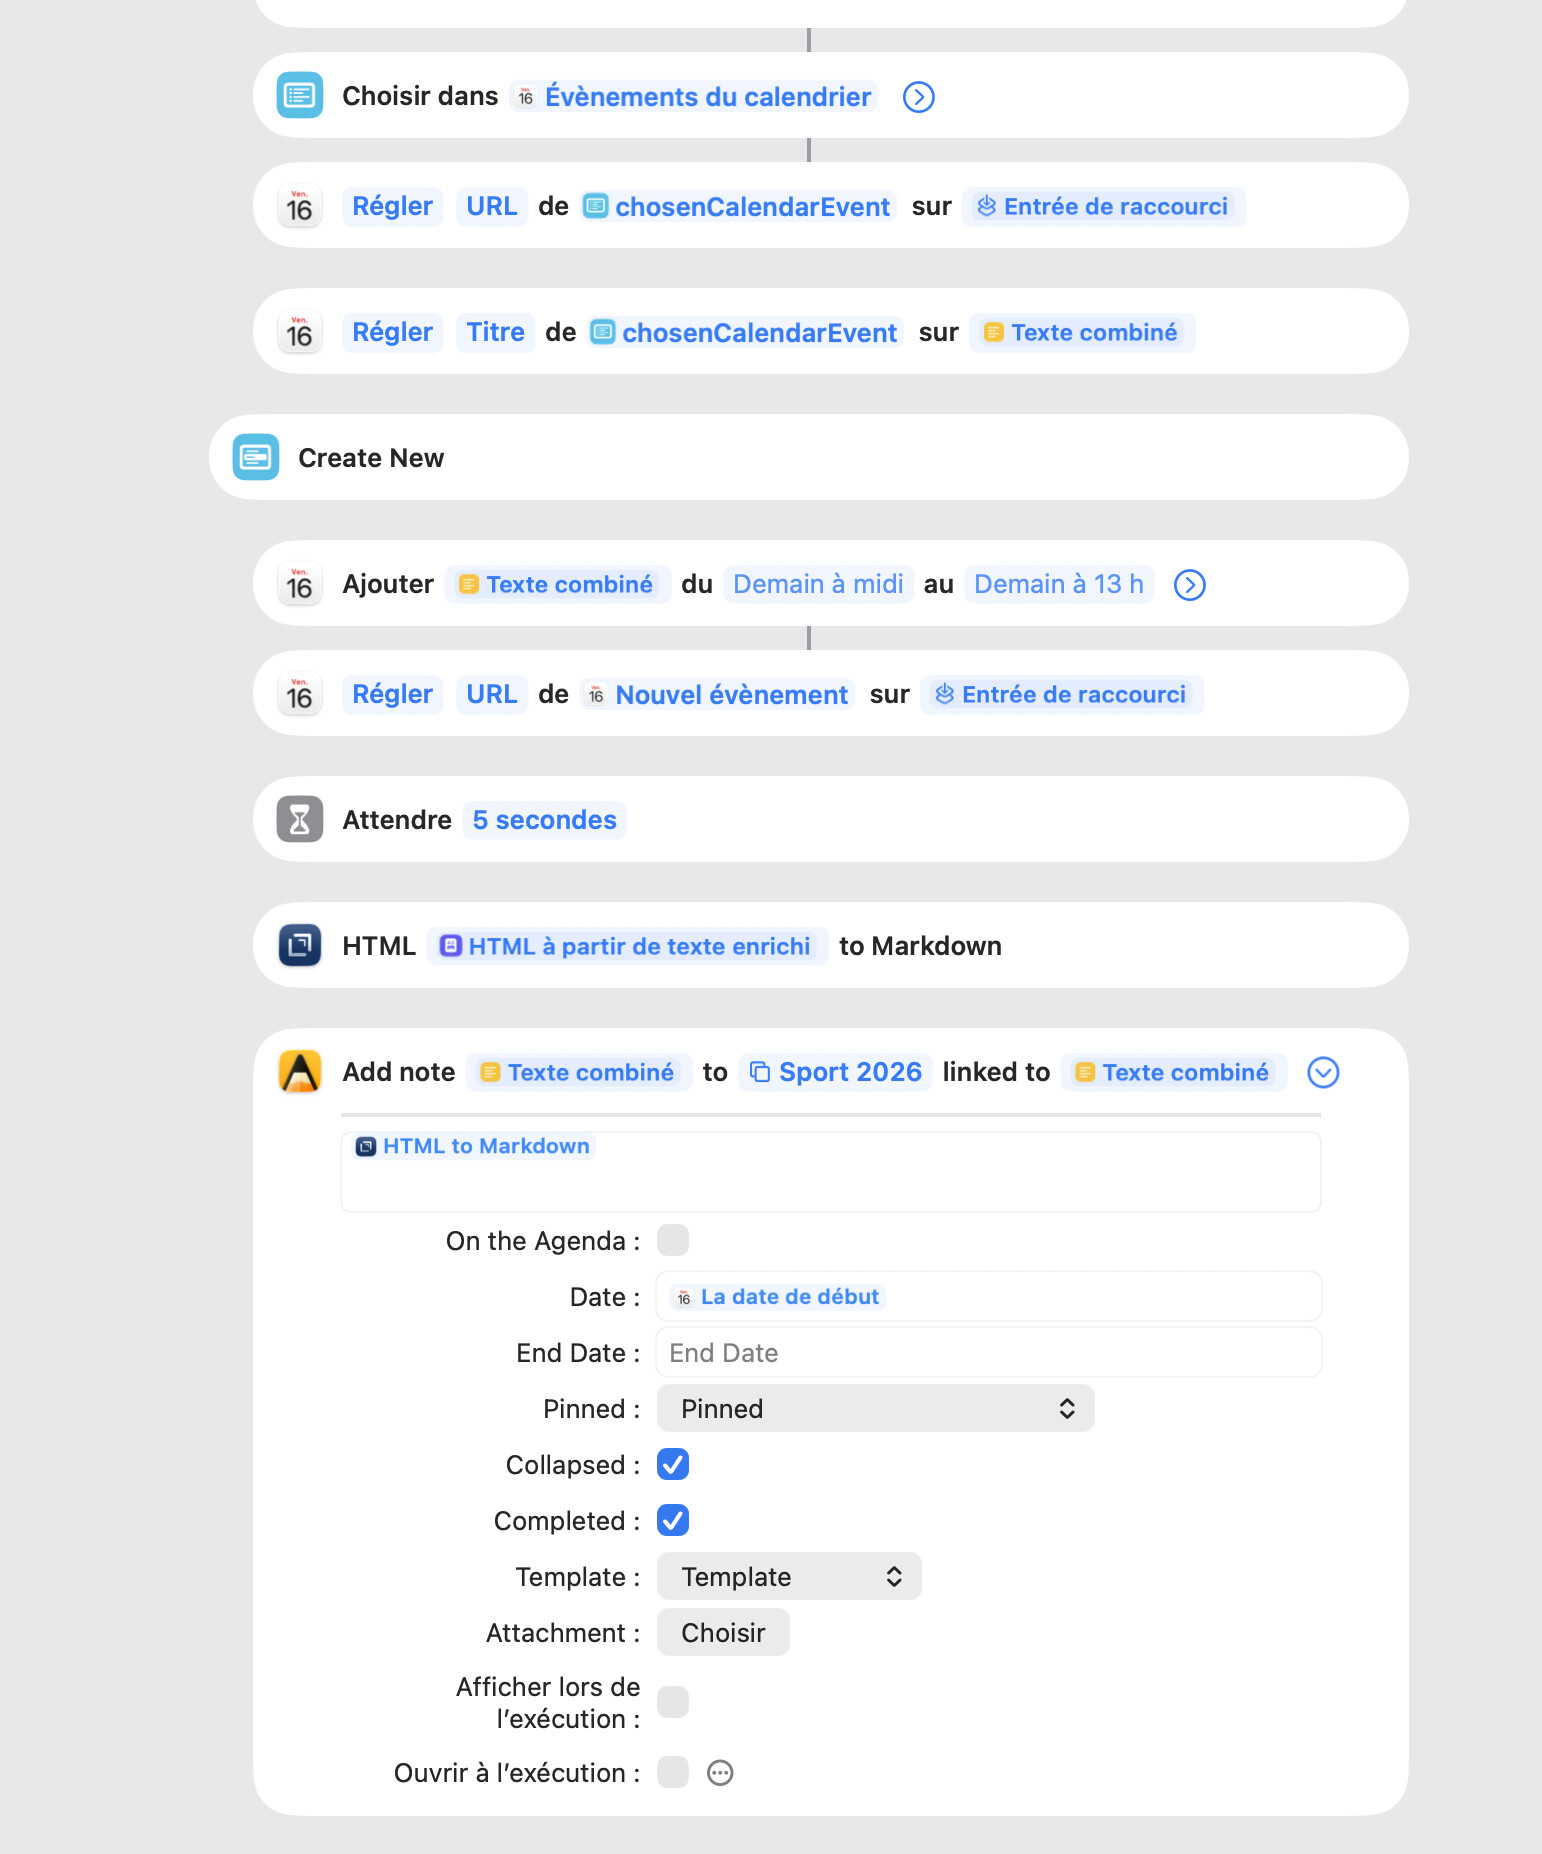
Task: Select the Sport 2026 project token
Action: tap(836, 1072)
